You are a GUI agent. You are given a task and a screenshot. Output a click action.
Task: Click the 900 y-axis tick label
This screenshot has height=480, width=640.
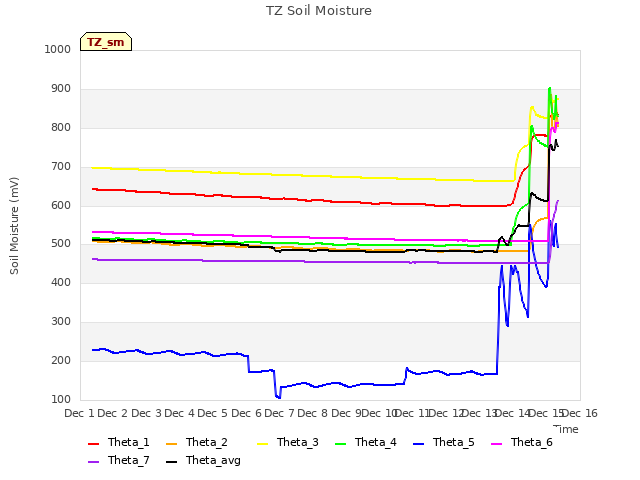61,89
